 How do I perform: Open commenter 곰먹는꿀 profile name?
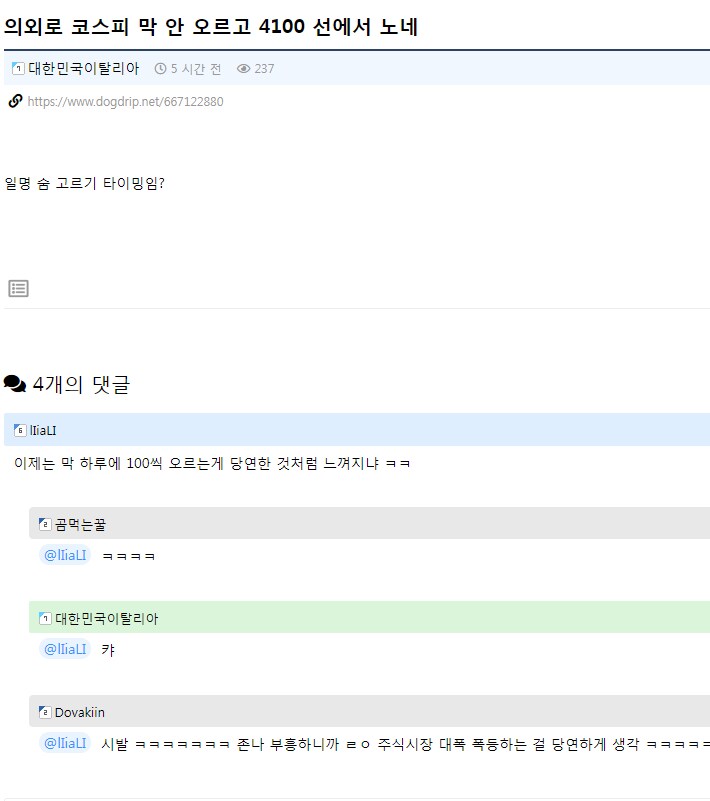pyautogui.click(x=80, y=524)
